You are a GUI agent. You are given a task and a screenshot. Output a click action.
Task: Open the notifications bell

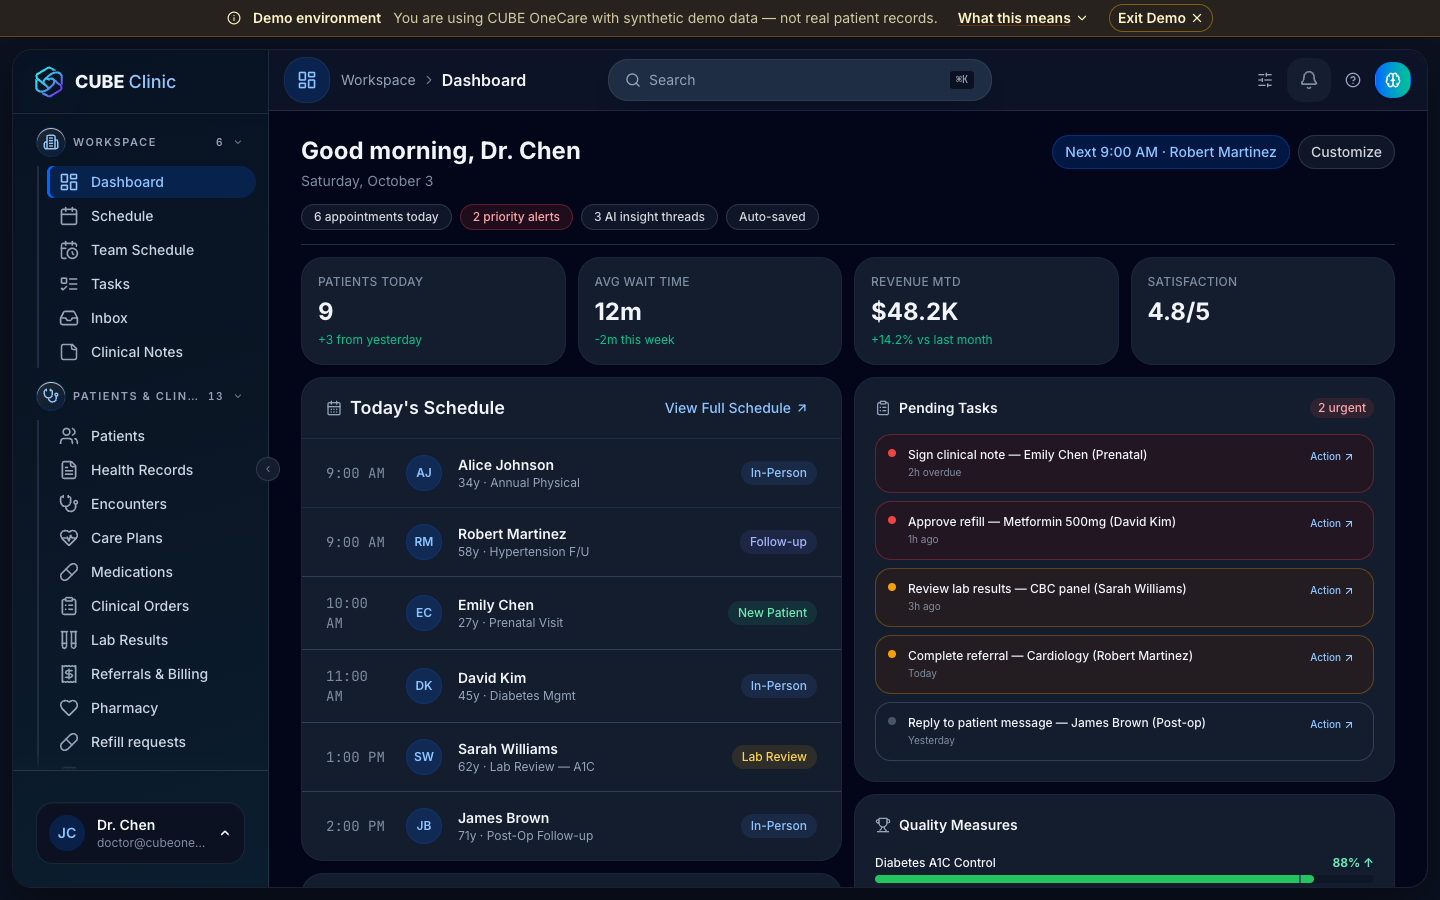(1308, 80)
